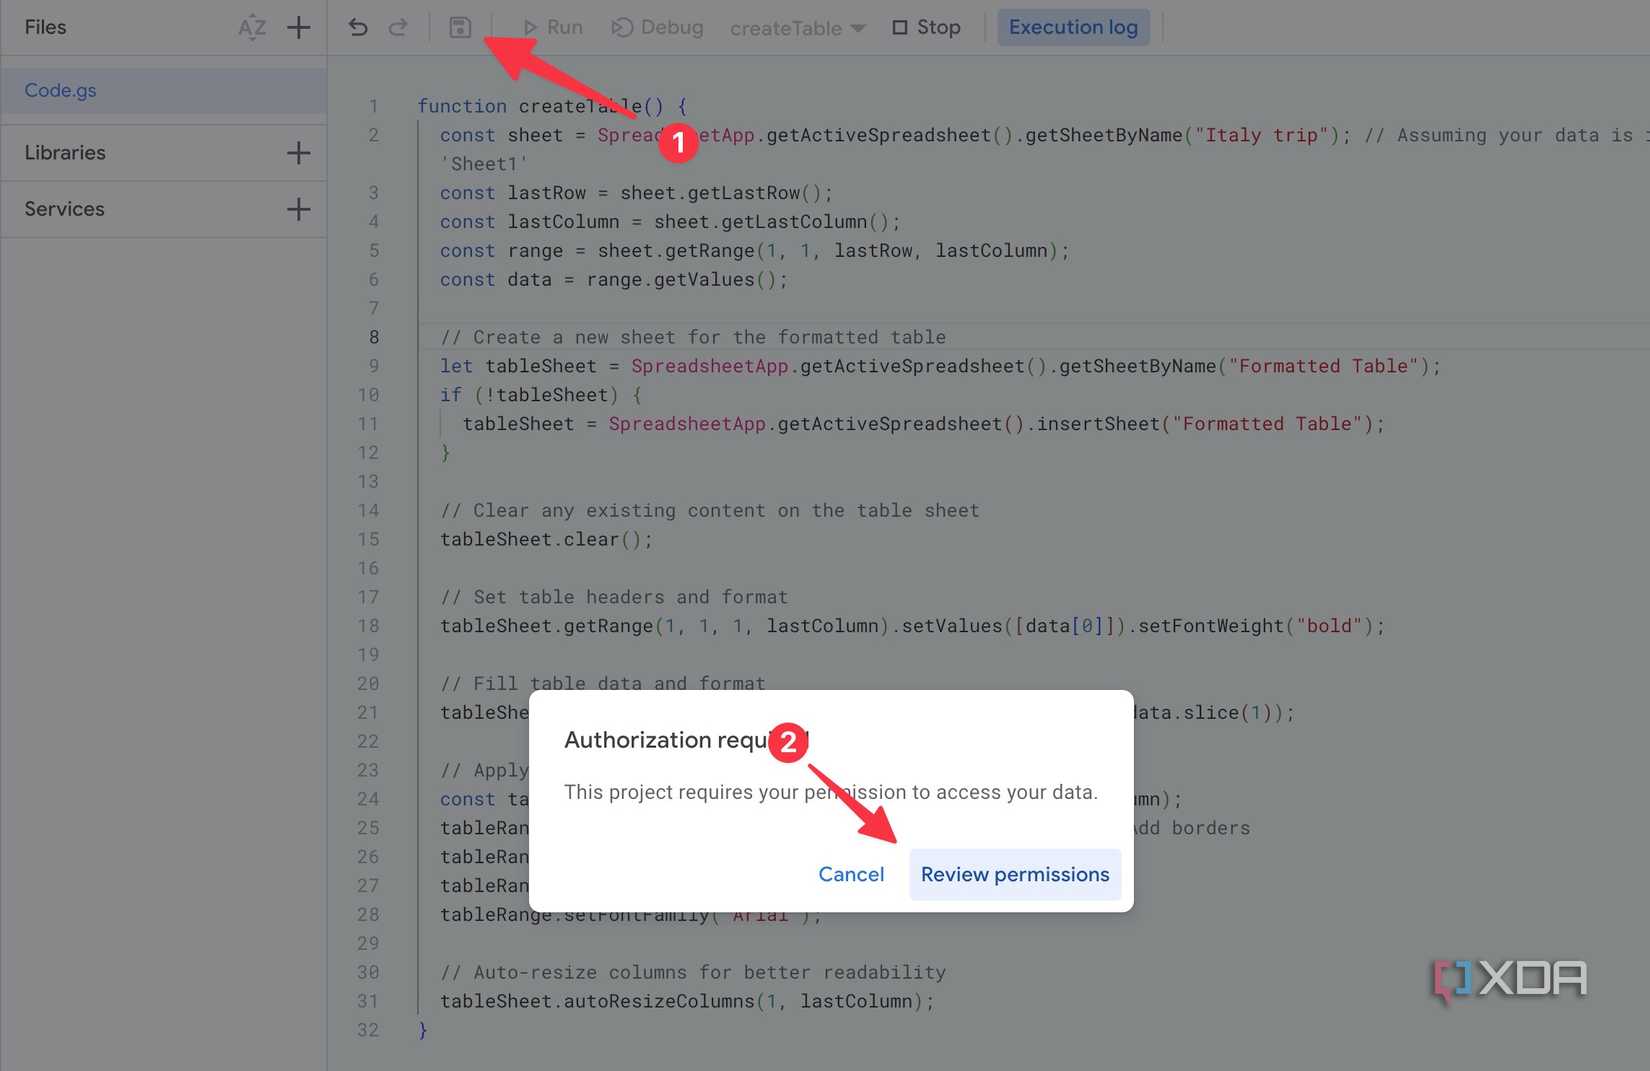This screenshot has width=1650, height=1071.
Task: Select the Services sidebar item
Action: [64, 209]
